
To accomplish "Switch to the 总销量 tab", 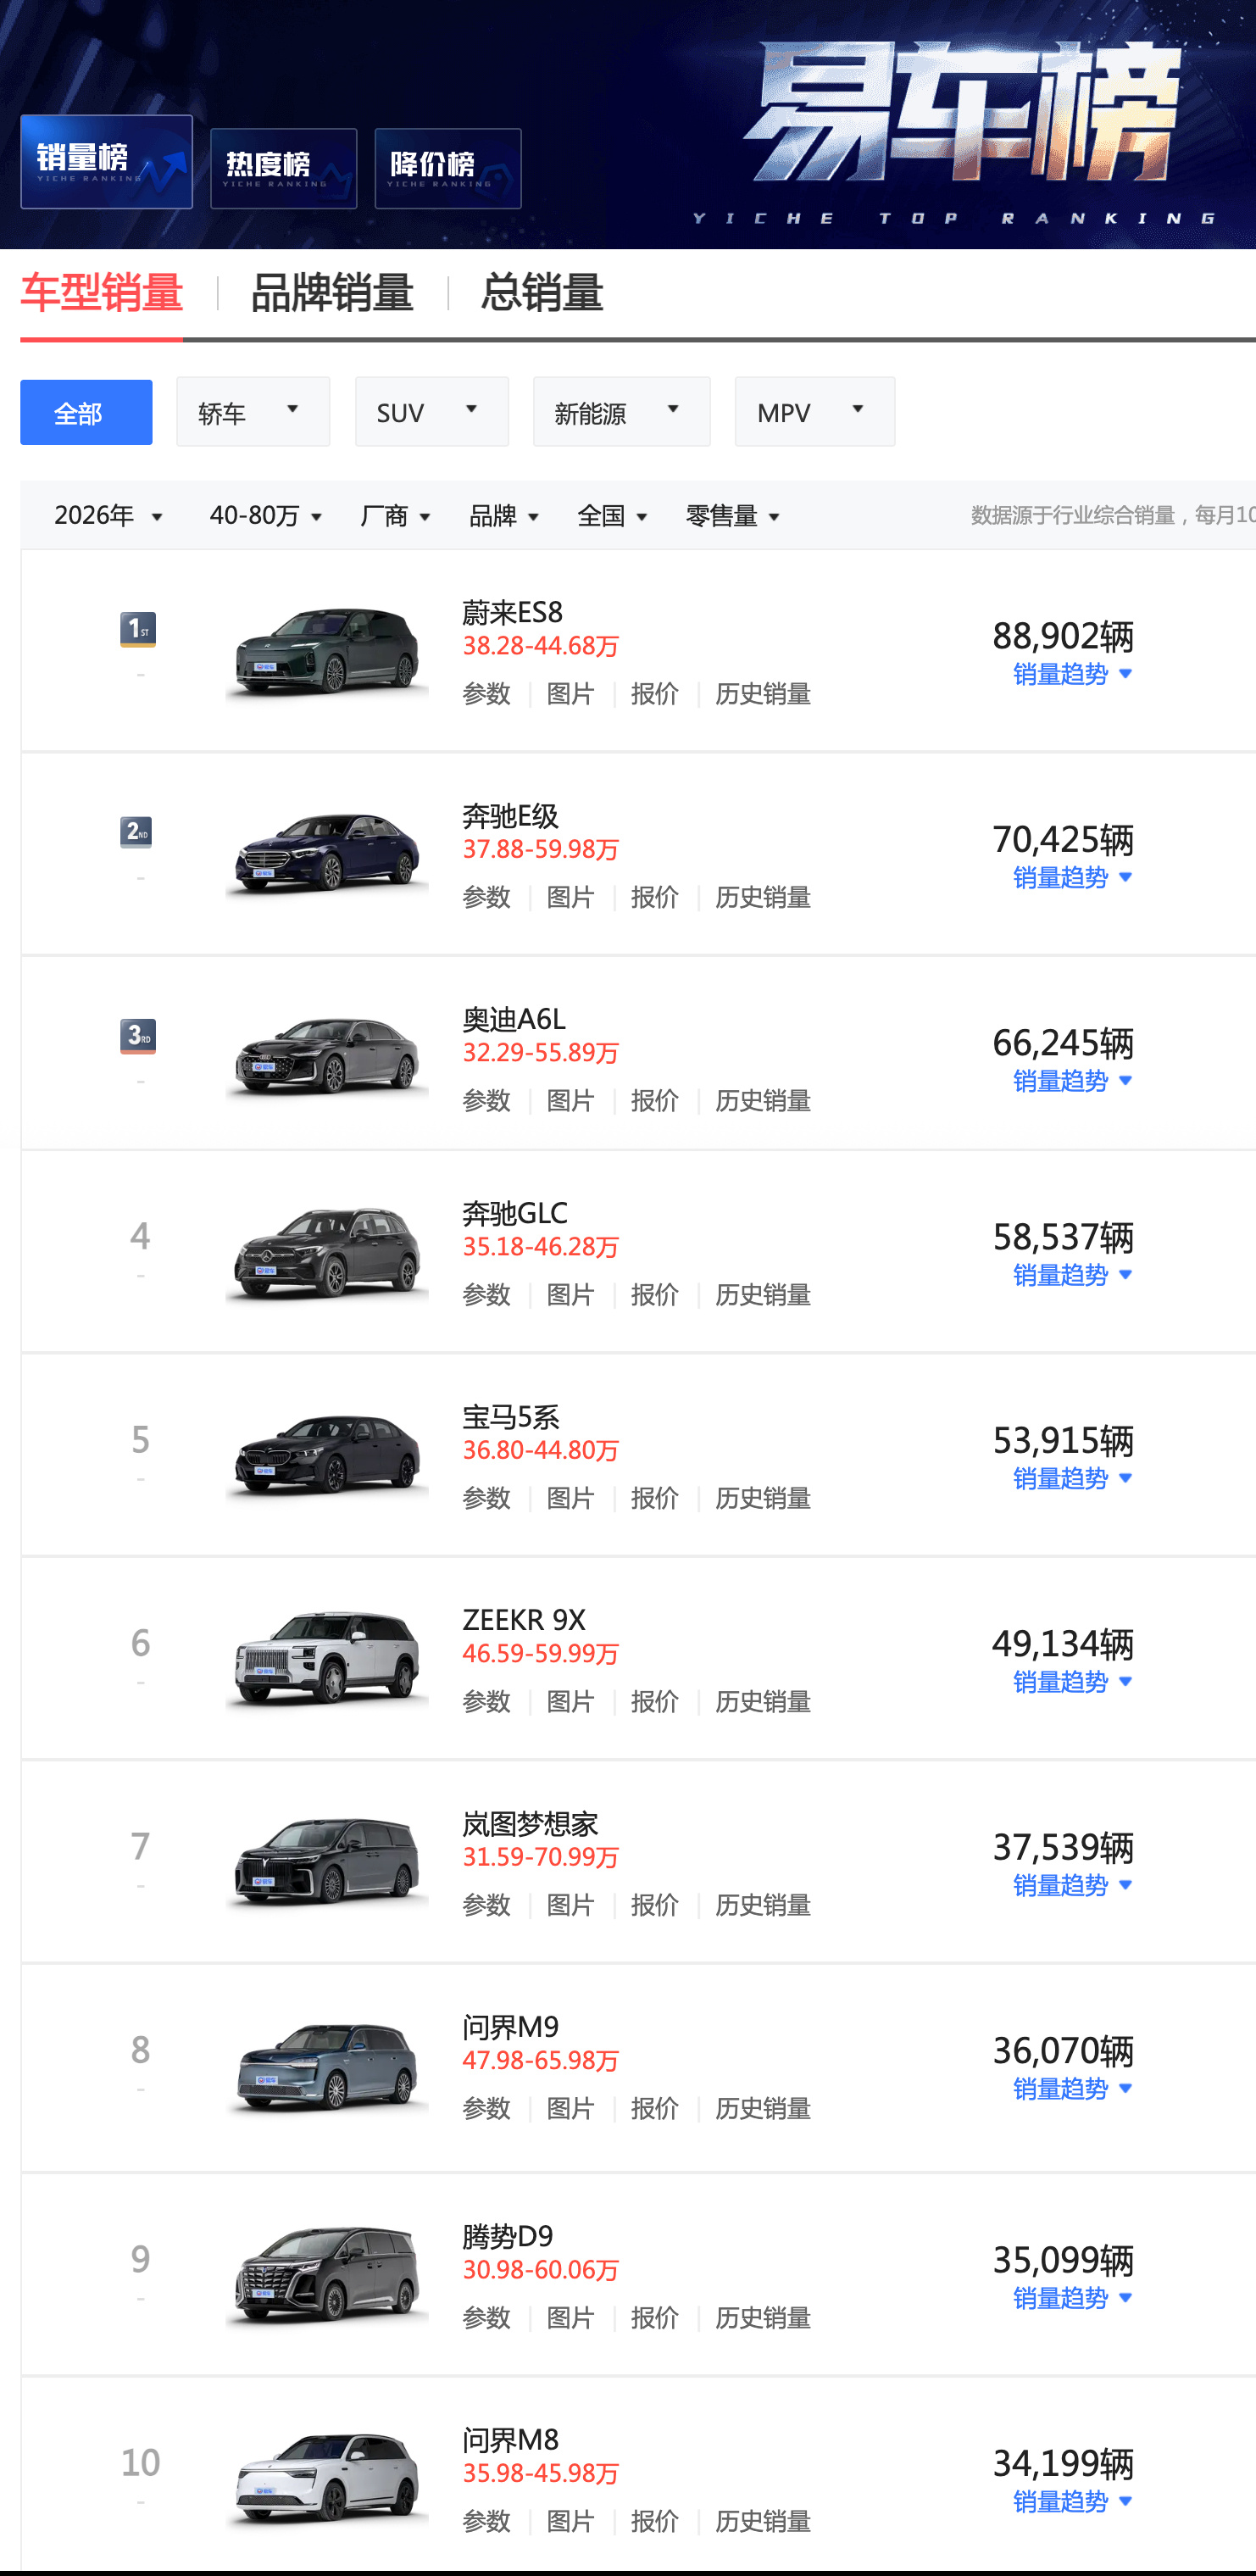I will pos(542,293).
